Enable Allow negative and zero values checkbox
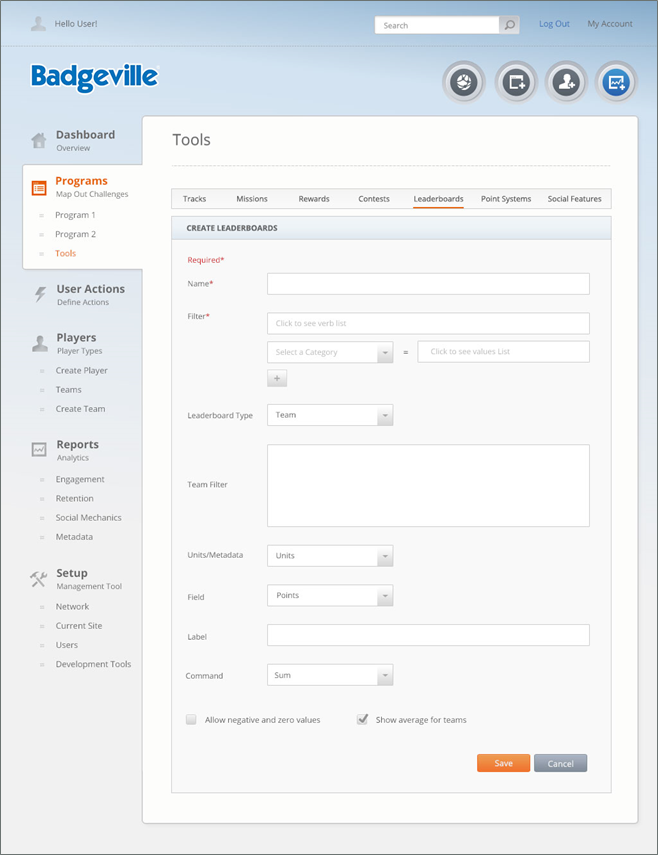The height and width of the screenshot is (855, 658). tap(191, 719)
